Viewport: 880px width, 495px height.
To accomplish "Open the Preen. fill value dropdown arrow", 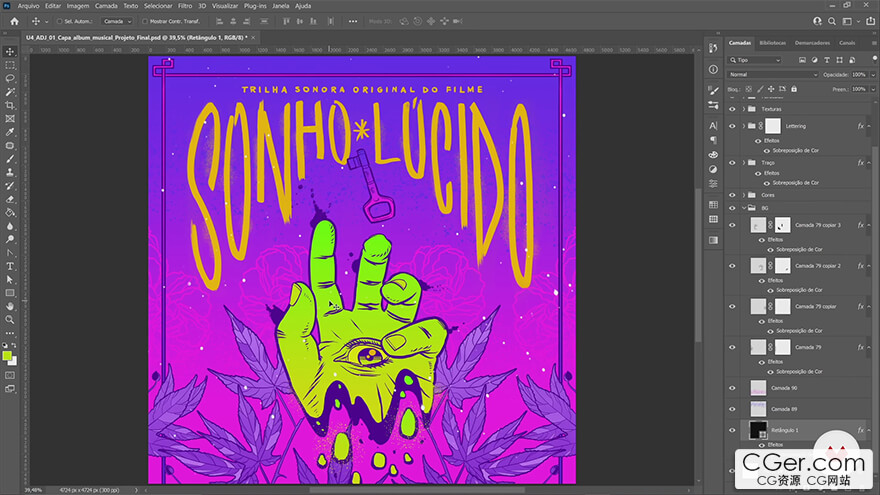I will 873,89.
